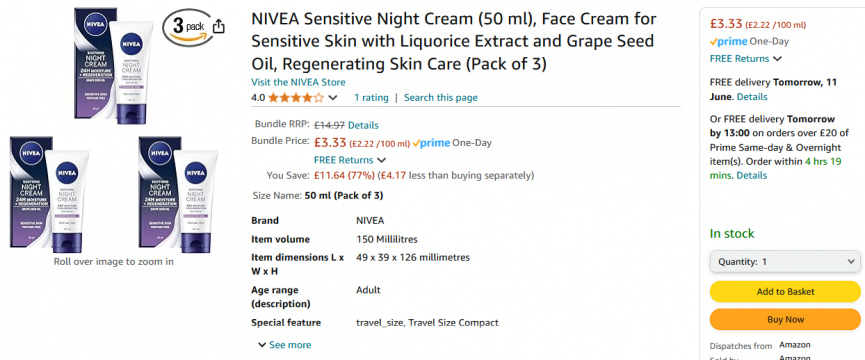The height and width of the screenshot is (360, 865).
Task: Click the top NIVEA night cream product image
Action: click(x=114, y=62)
